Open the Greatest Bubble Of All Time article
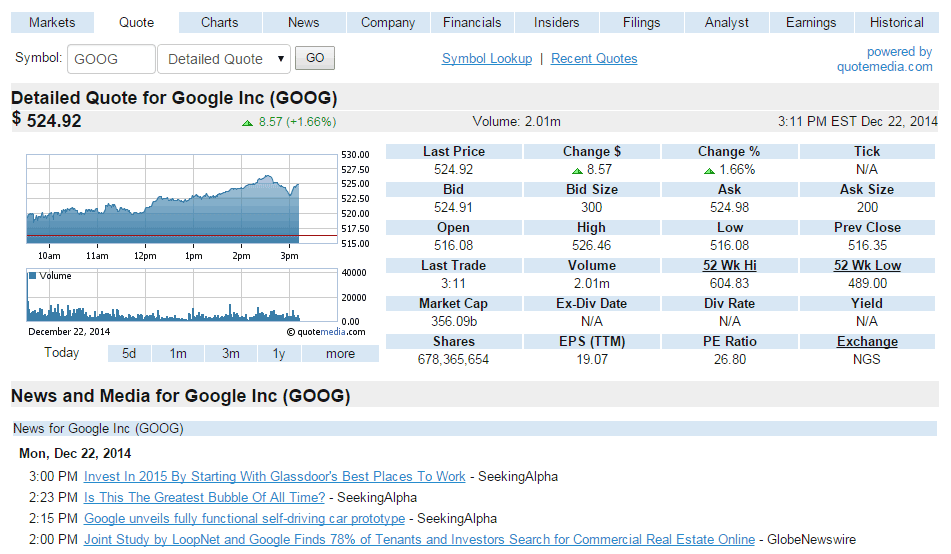Image resolution: width=951 pixels, height=554 pixels. (x=204, y=498)
